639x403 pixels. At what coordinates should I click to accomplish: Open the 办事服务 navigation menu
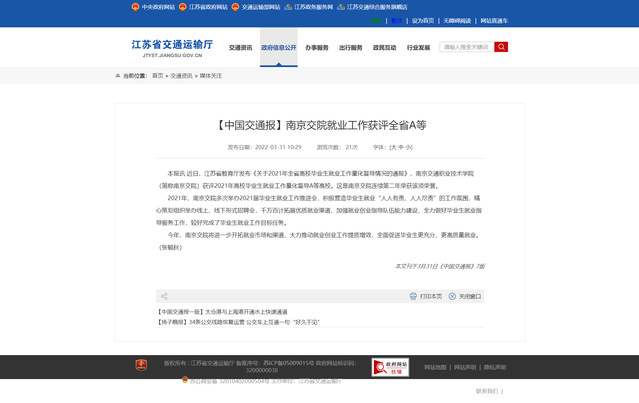316,47
